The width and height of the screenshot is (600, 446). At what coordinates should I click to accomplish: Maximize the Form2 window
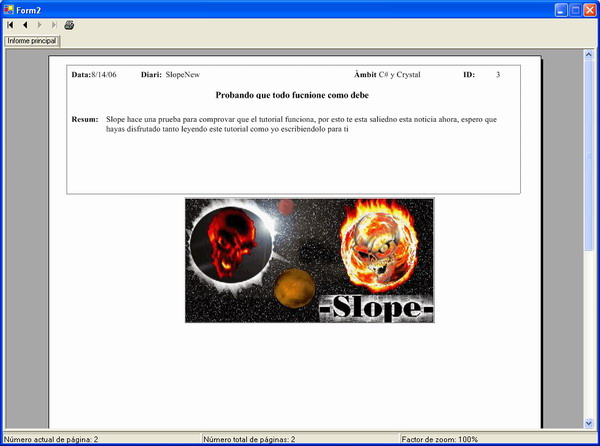click(x=575, y=9)
